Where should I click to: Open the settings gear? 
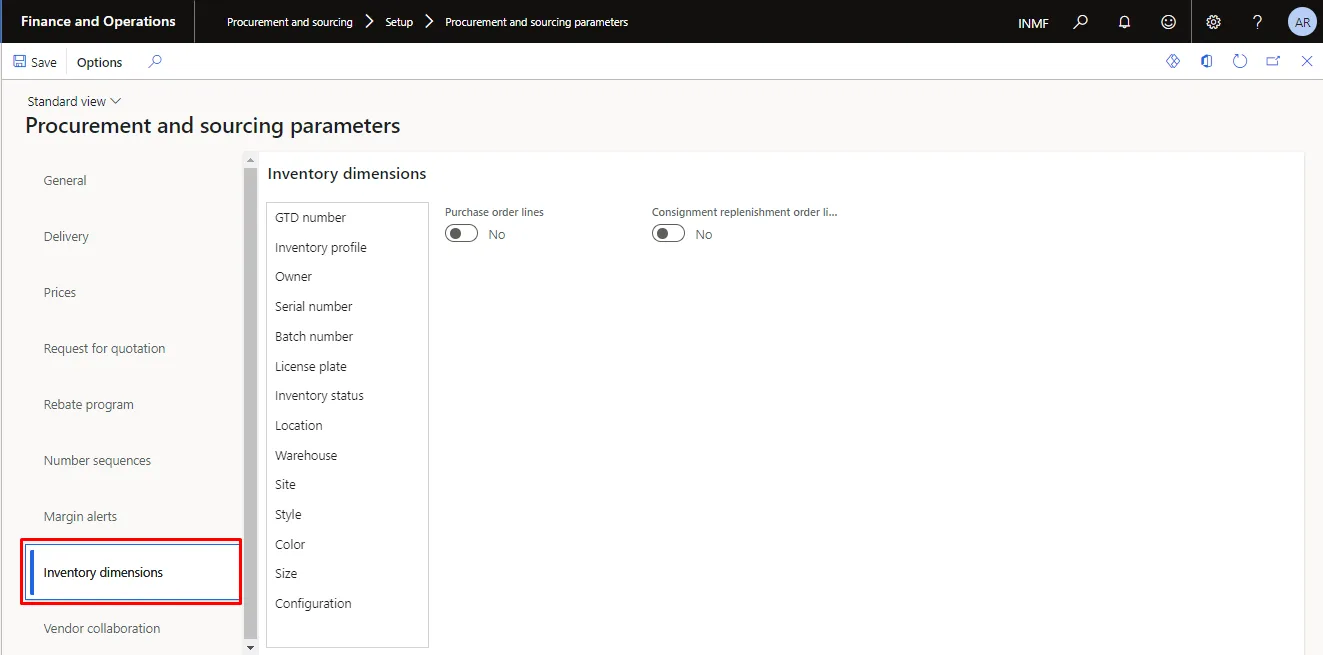(1213, 22)
